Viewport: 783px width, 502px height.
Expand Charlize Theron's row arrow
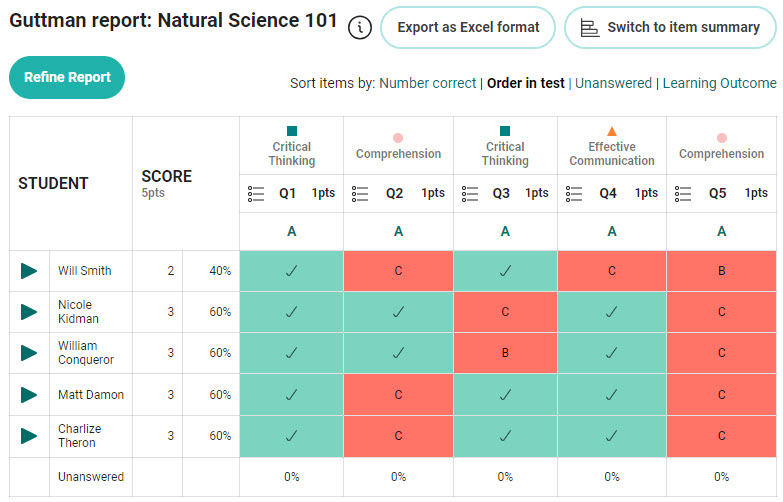(29, 436)
